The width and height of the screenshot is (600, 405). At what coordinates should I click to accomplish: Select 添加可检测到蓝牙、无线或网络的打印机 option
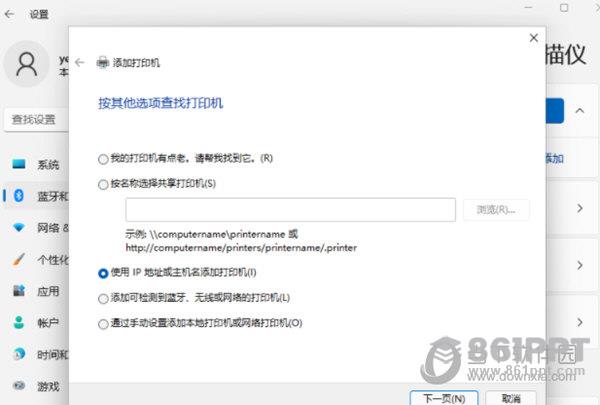pyautogui.click(x=104, y=298)
